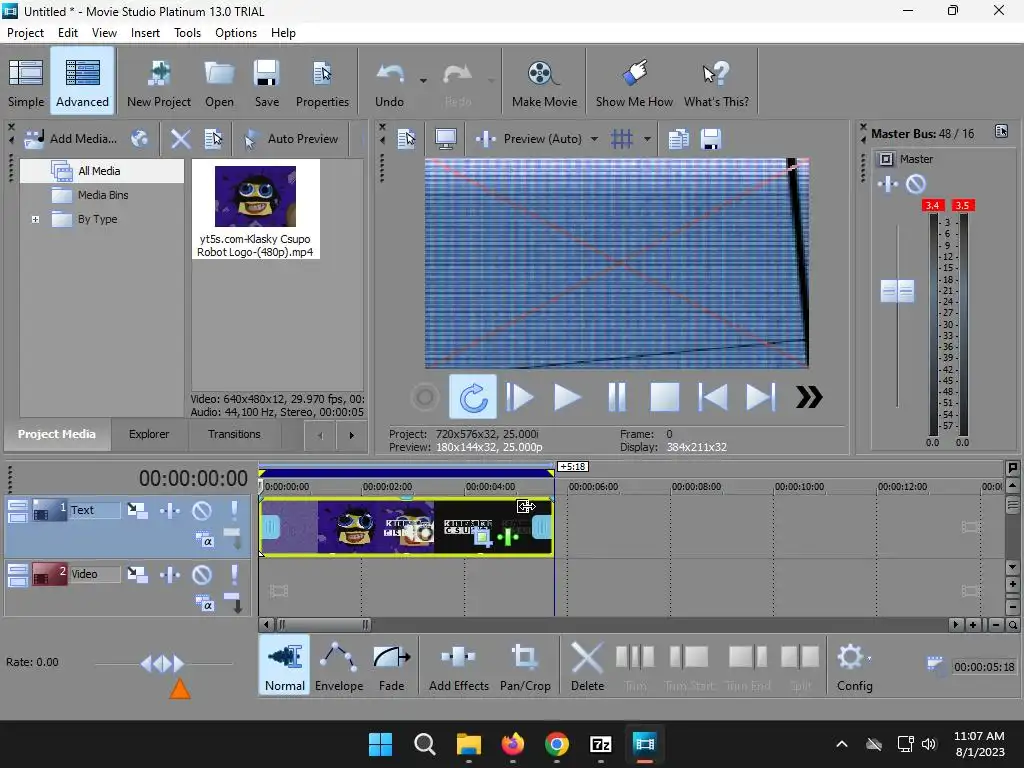Open Pan/Crop tool
Viewport: 1024px width, 768px height.
pyautogui.click(x=525, y=665)
